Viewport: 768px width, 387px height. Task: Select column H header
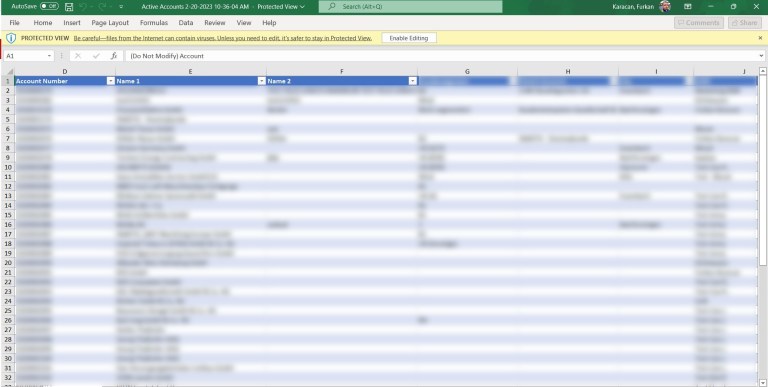(568, 72)
